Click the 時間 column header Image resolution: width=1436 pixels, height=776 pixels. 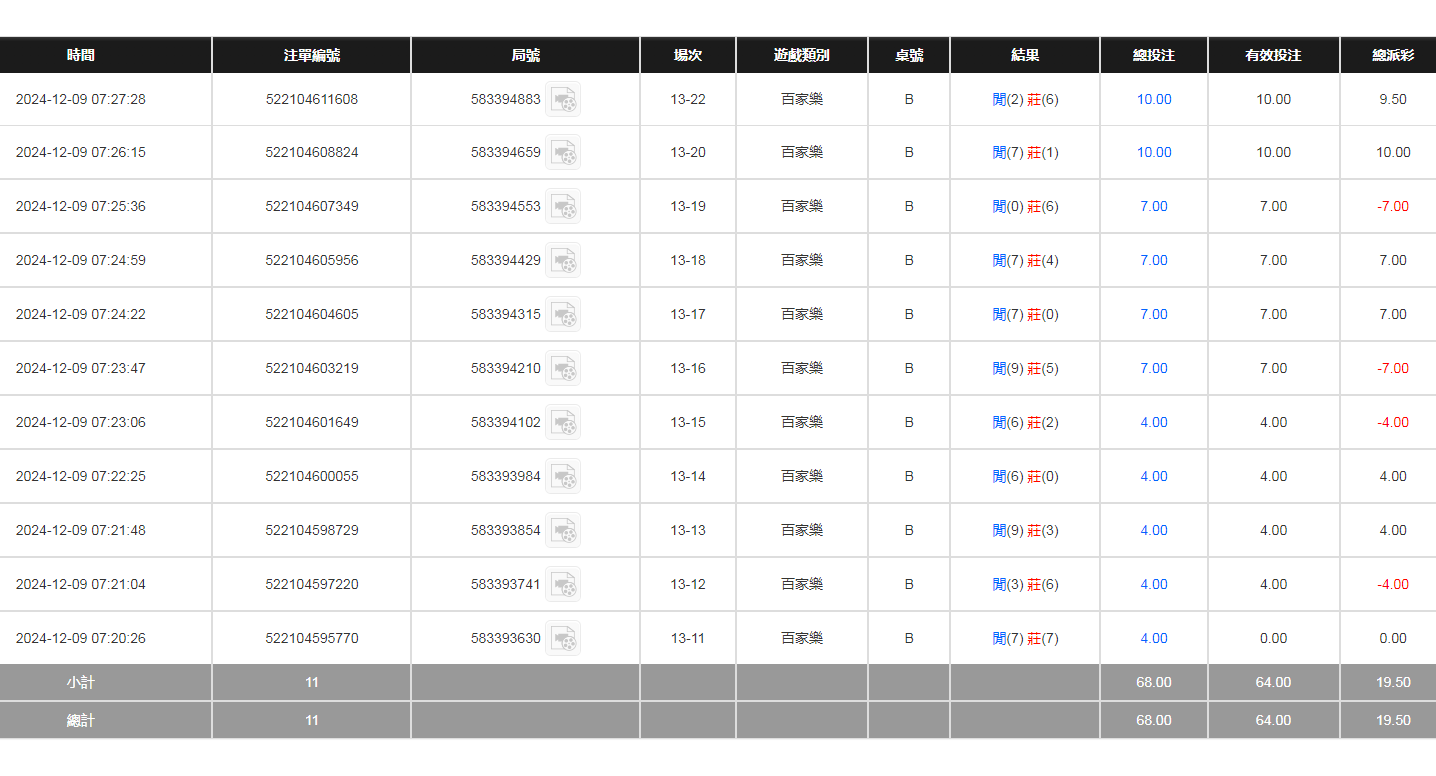[x=81, y=56]
